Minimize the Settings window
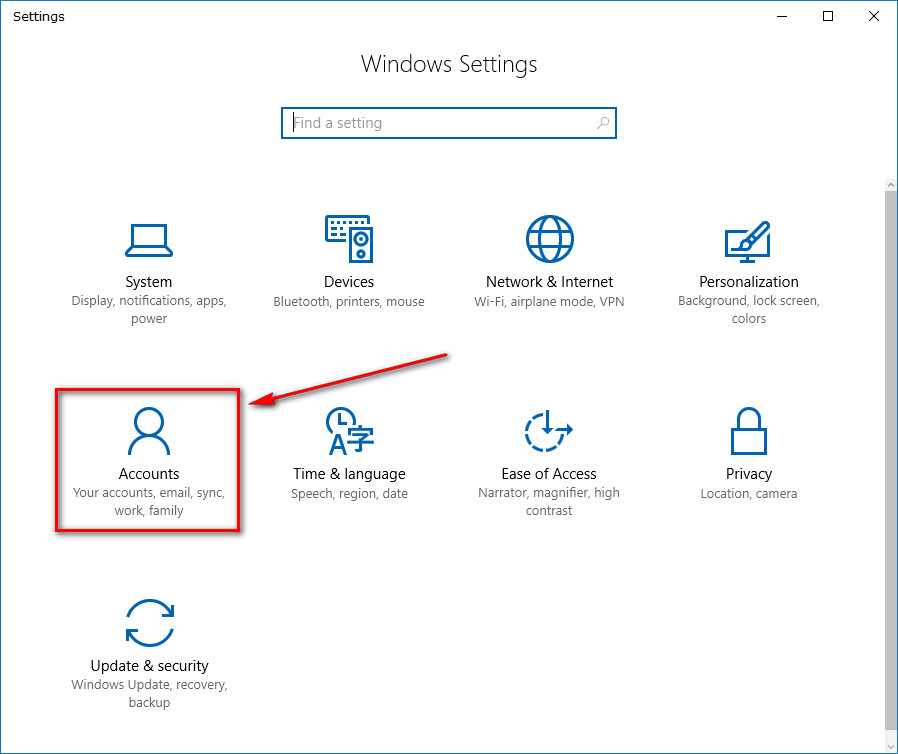 pyautogui.click(x=782, y=16)
